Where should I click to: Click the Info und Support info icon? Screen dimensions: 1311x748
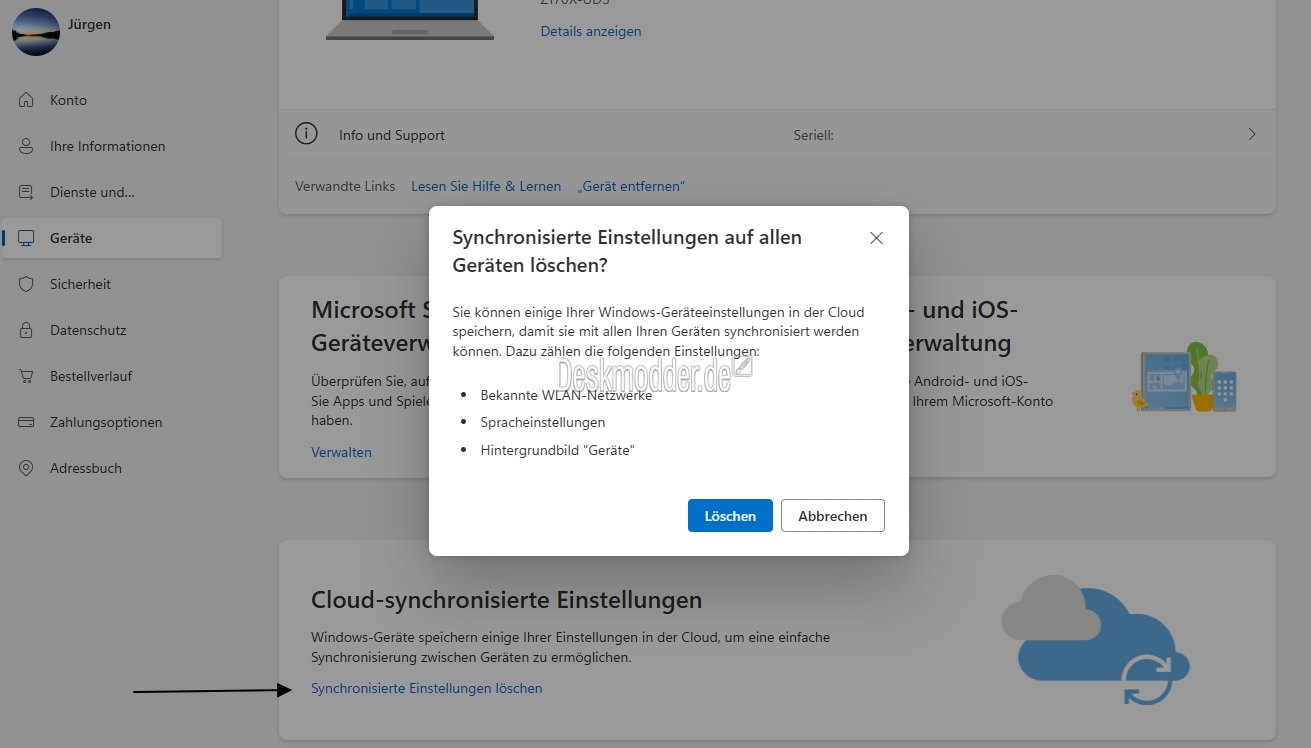tap(306, 134)
